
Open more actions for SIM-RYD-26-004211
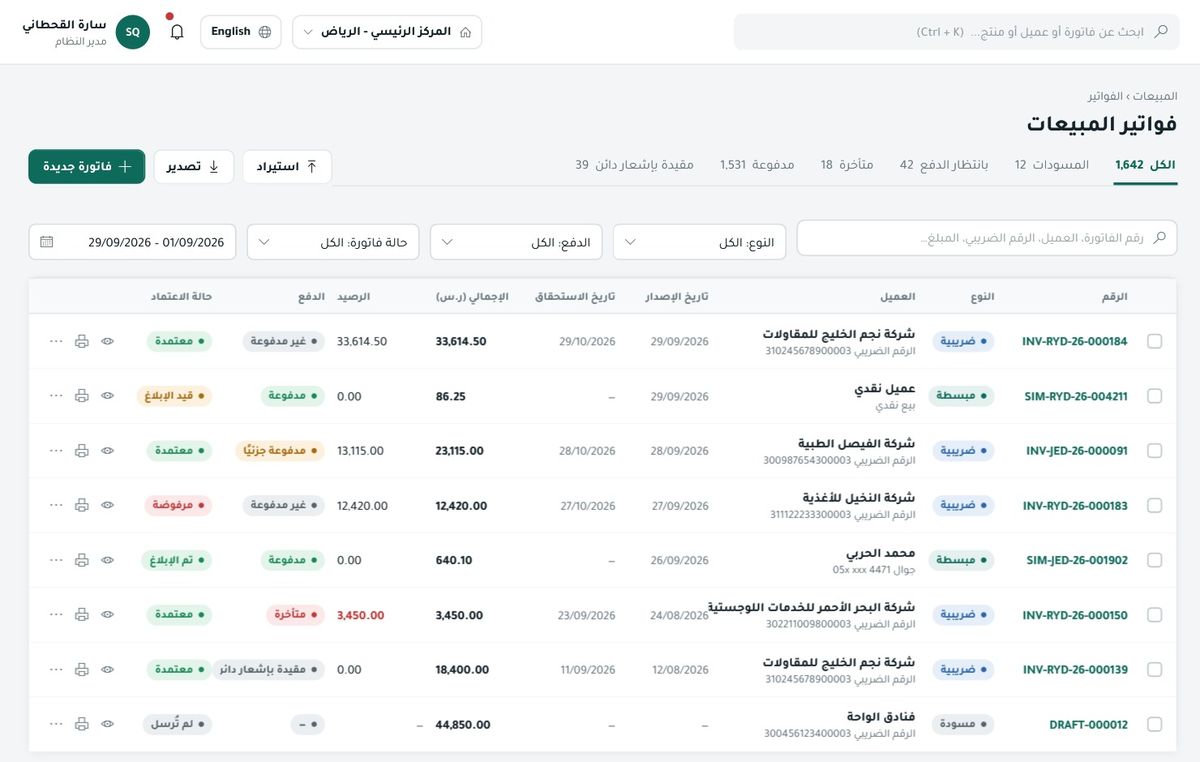tap(56, 396)
